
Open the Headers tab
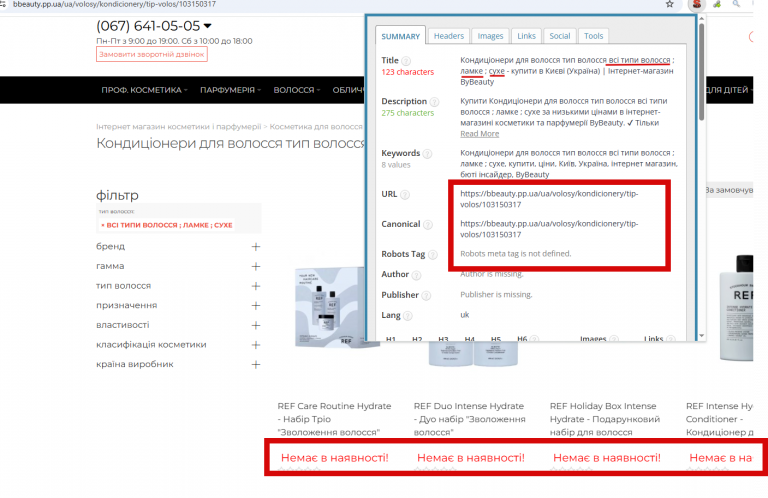click(449, 36)
